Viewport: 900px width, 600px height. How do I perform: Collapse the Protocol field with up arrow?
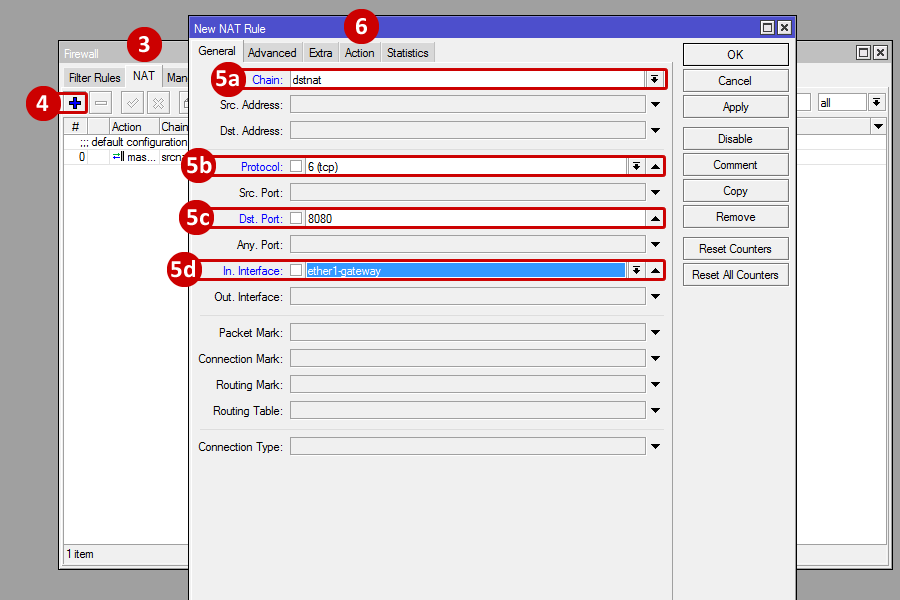tap(655, 167)
